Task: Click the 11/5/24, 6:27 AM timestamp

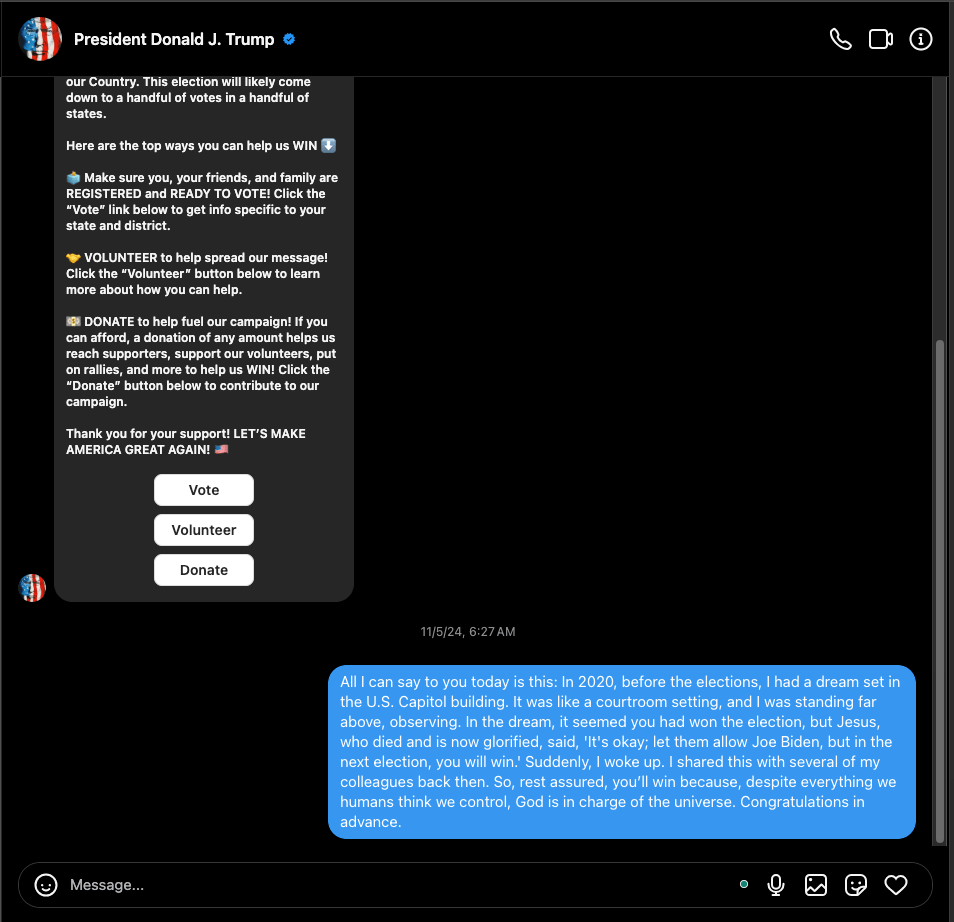Action: point(467,632)
